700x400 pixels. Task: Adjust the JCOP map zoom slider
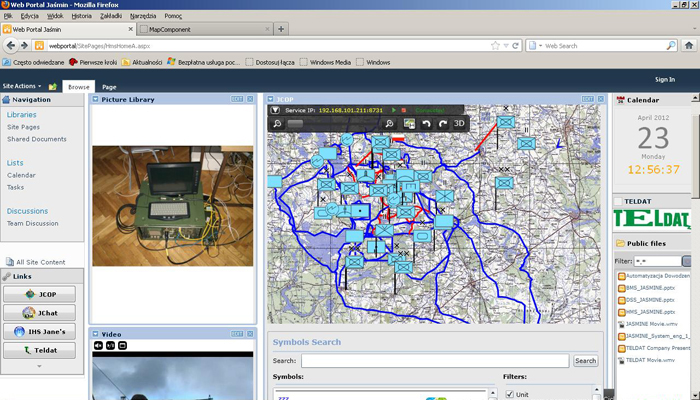point(295,124)
